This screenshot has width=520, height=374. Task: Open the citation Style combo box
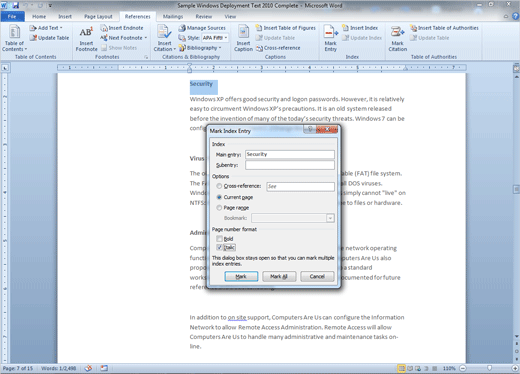coord(215,38)
